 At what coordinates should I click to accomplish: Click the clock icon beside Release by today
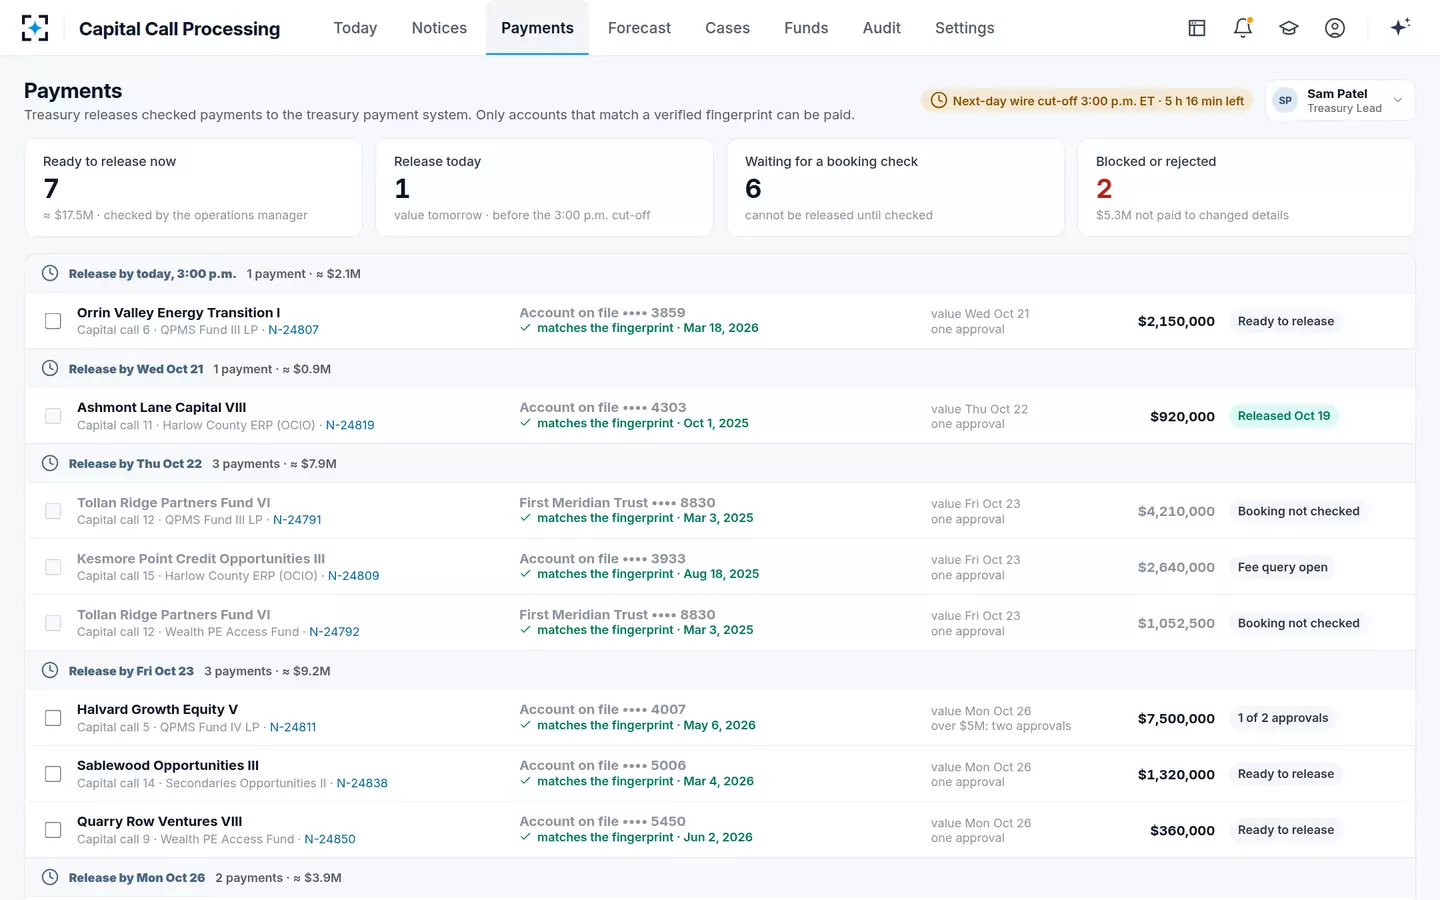pyautogui.click(x=50, y=273)
